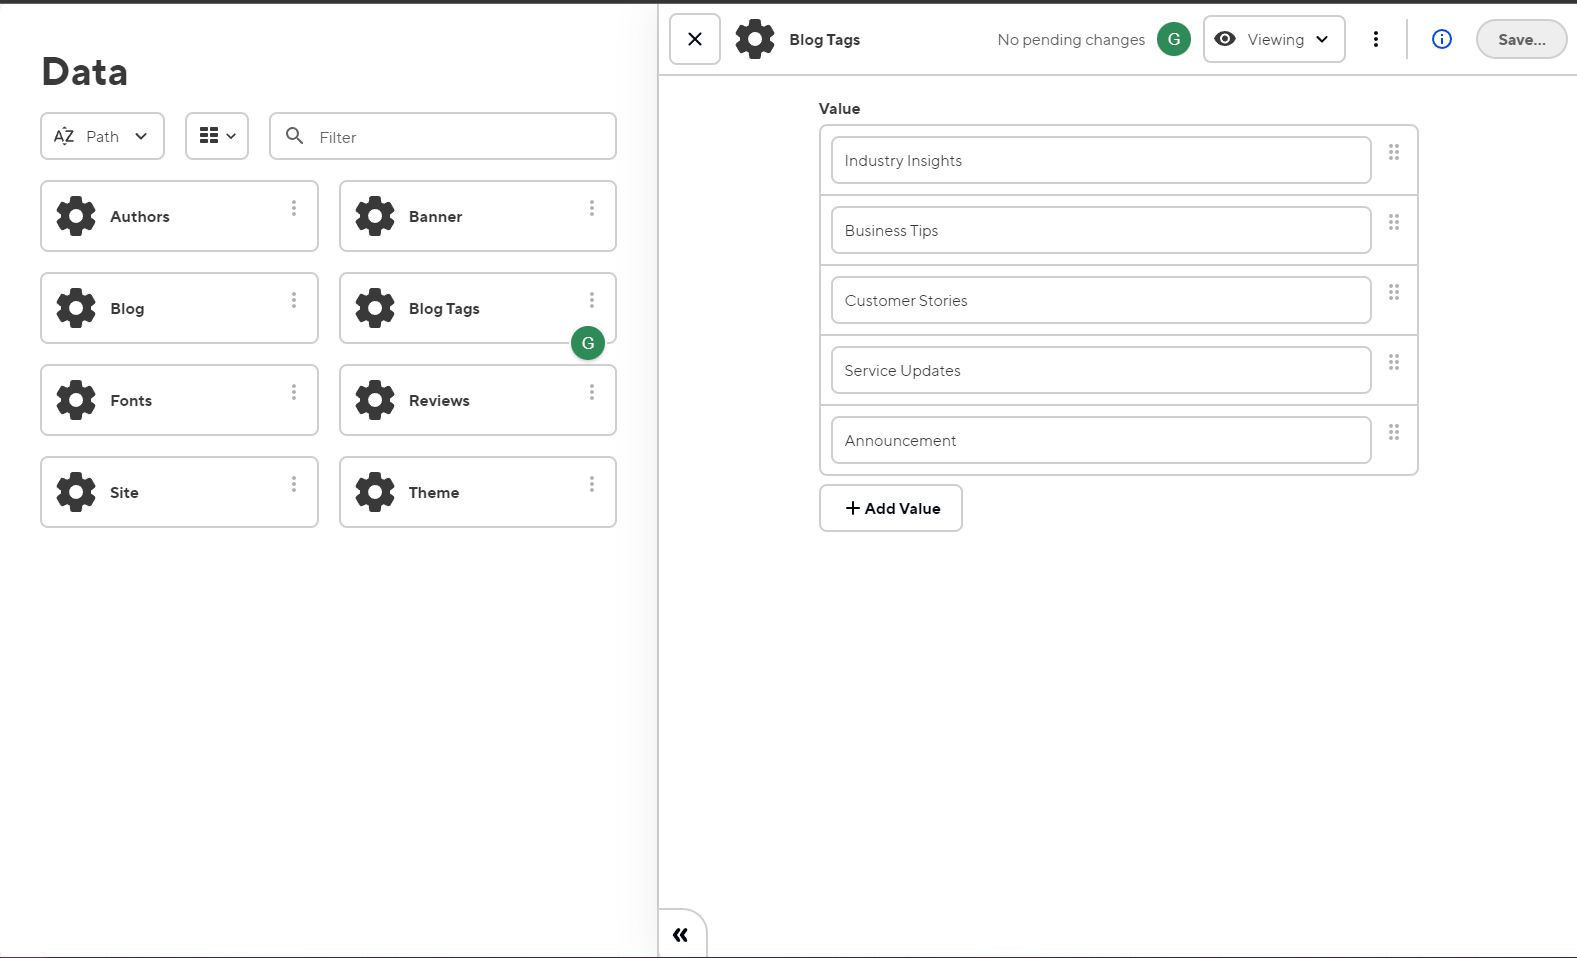Click the drag handle beside Announcement

(x=1394, y=433)
